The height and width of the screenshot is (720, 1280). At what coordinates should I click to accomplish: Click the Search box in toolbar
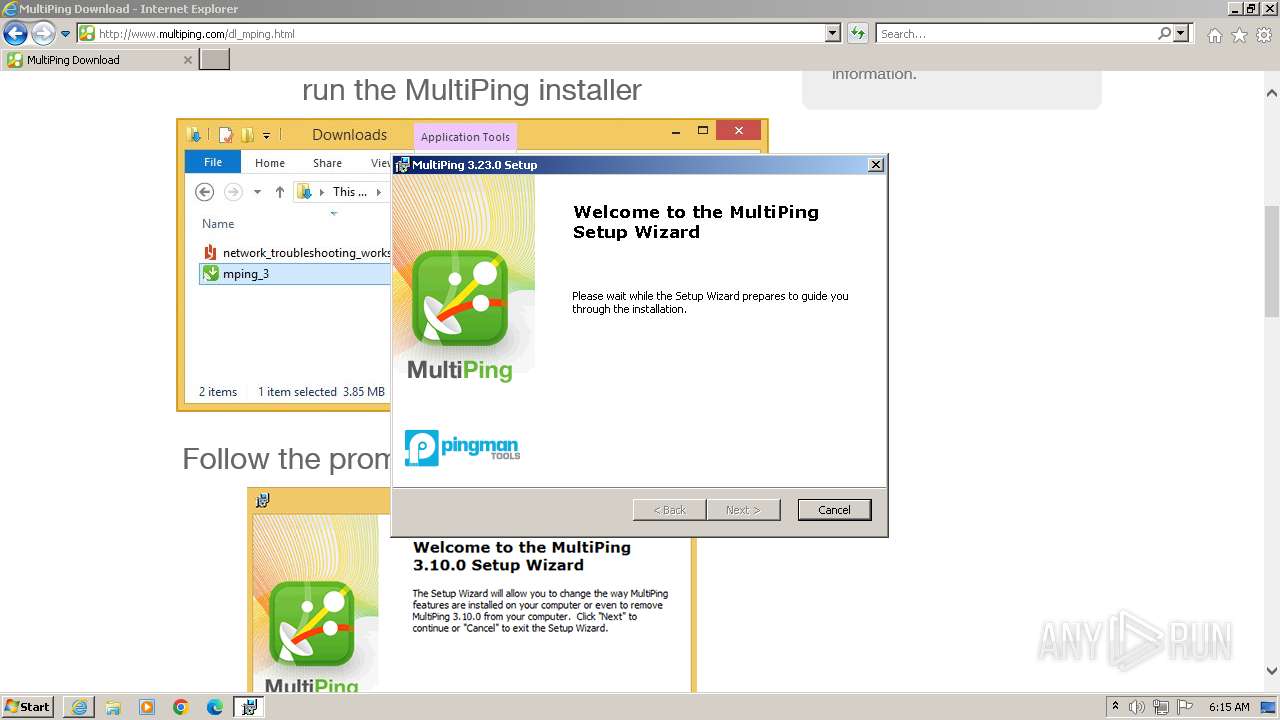pos(1015,34)
